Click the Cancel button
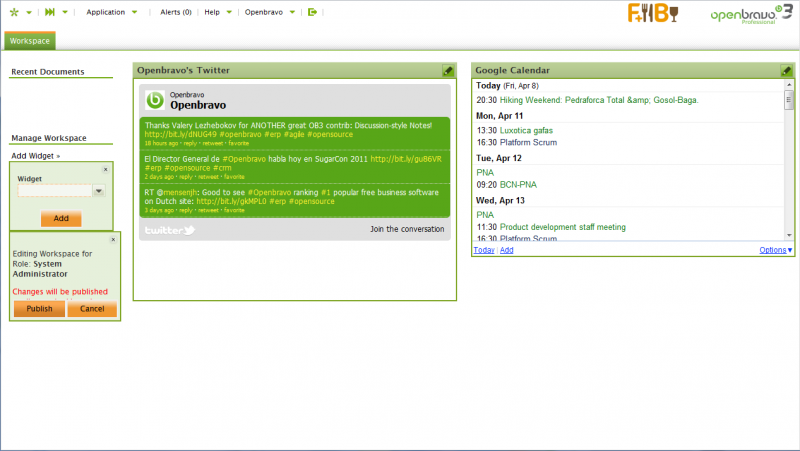Viewport: 800px width, 451px height. (x=92, y=309)
